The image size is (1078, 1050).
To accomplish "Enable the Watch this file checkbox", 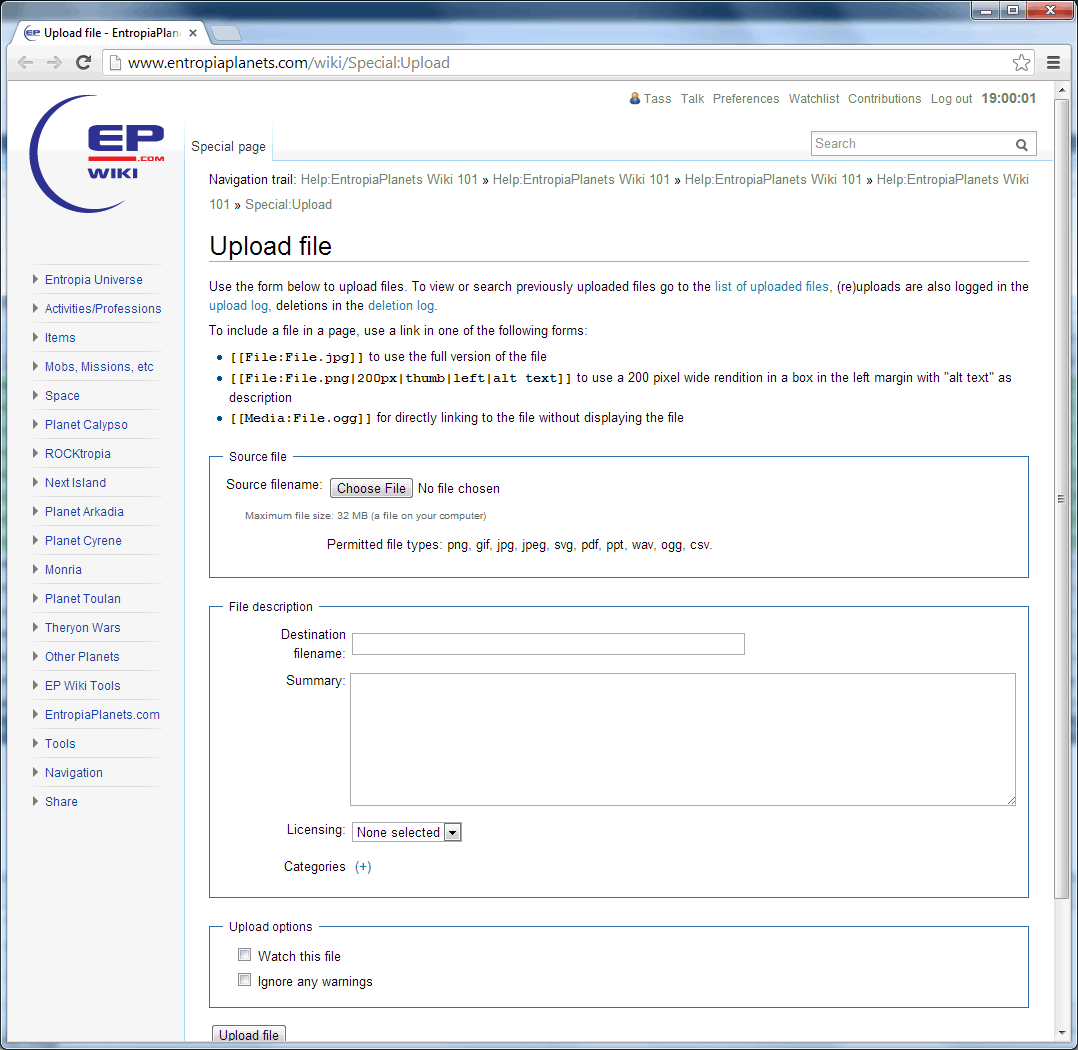I will [x=244, y=955].
